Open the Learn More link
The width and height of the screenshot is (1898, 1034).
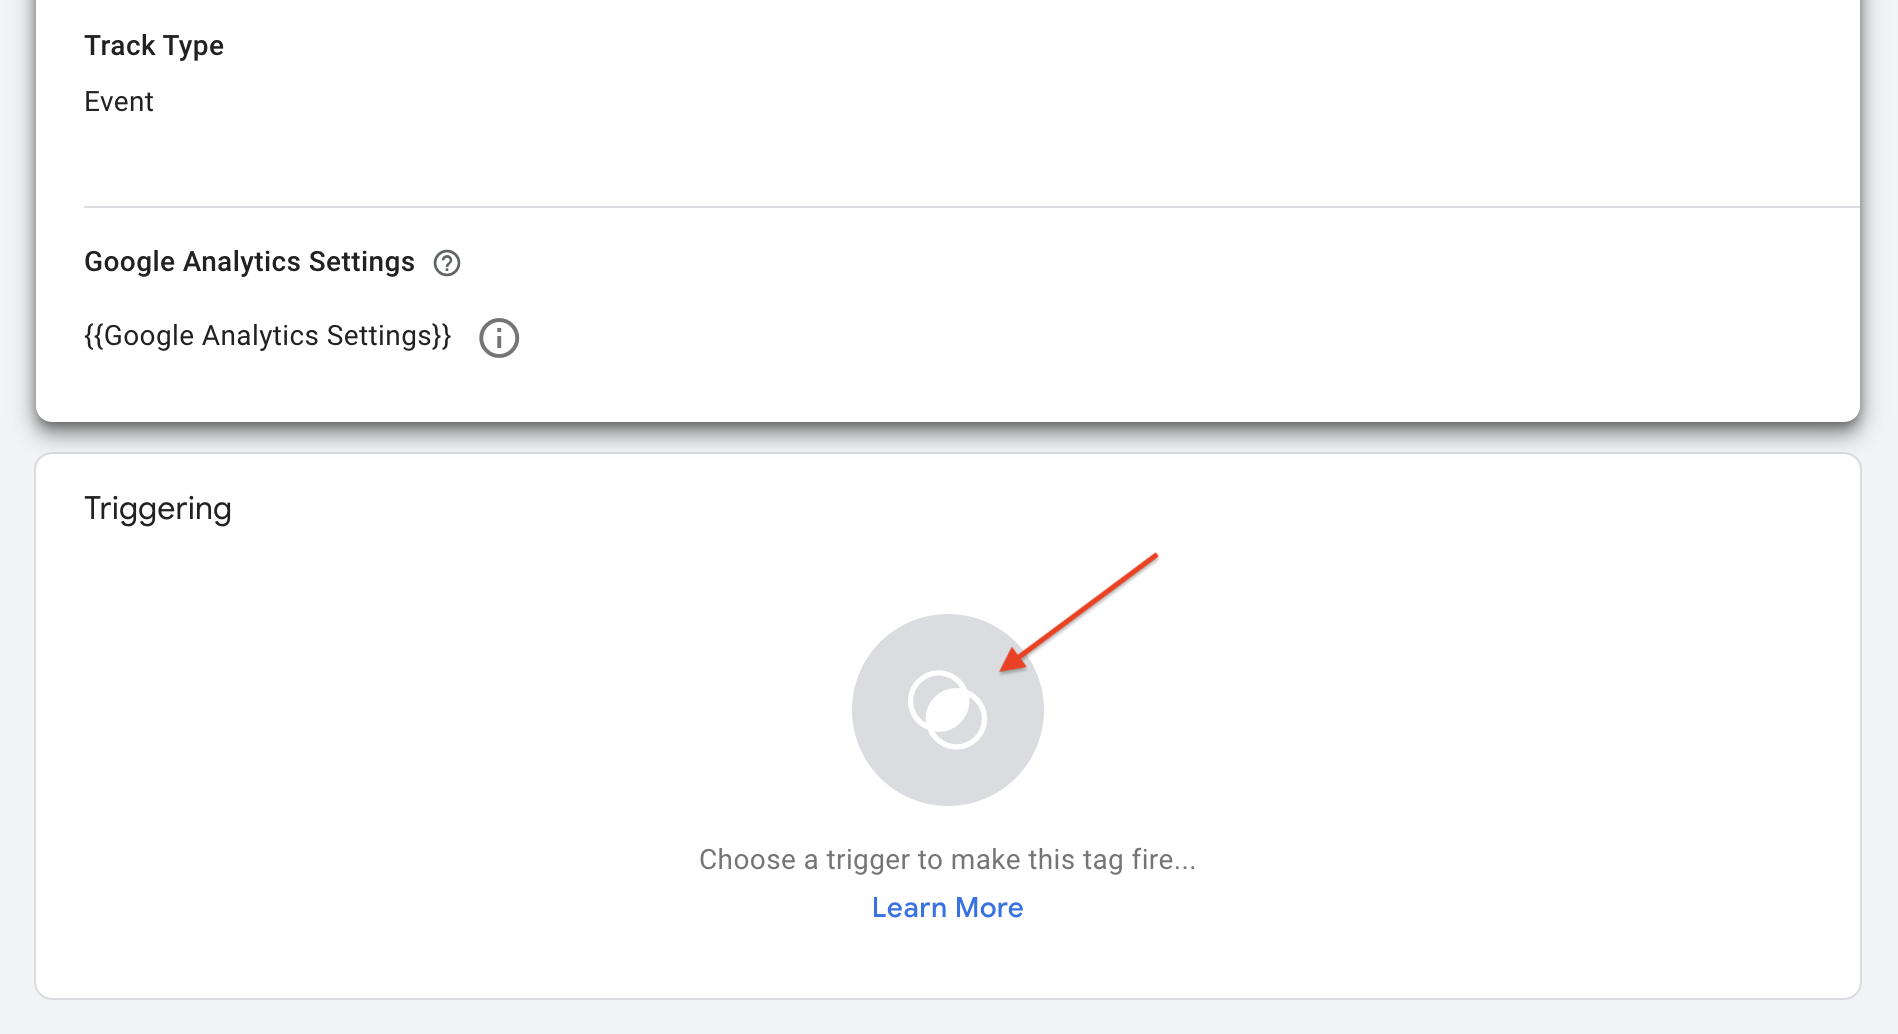[947, 907]
